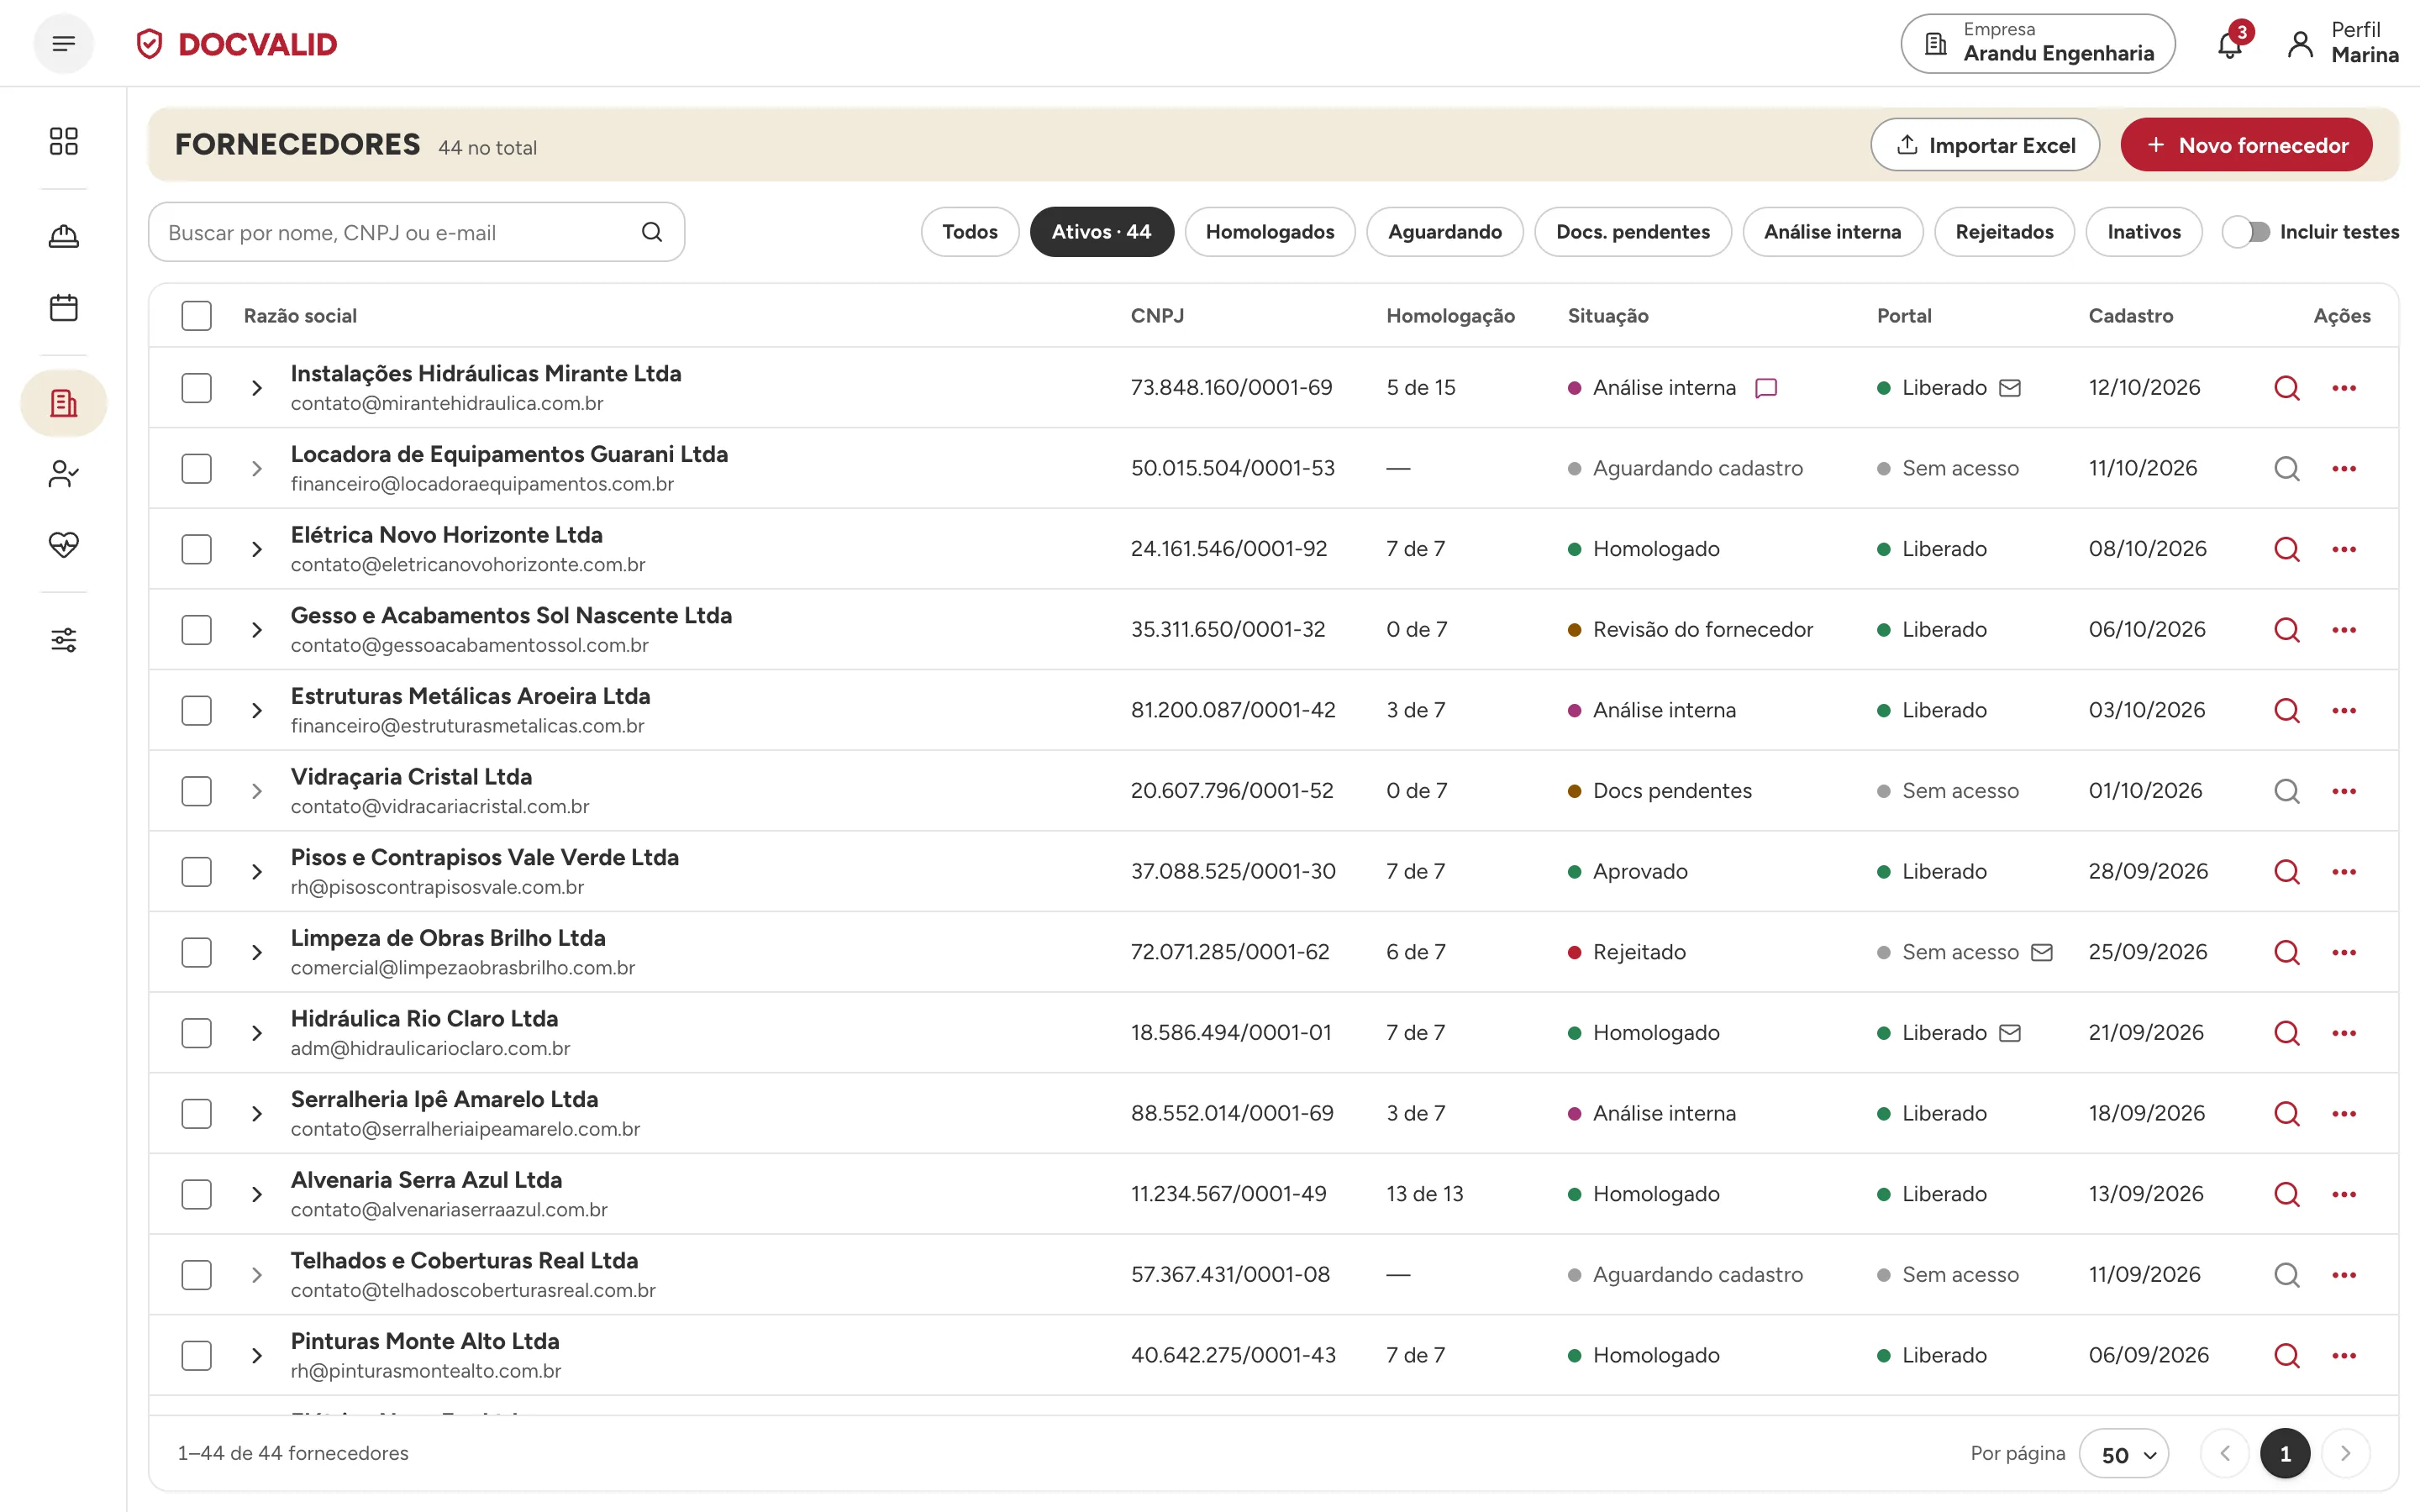
Task: View details magnifier for Pinturas Monte Alto Ltda
Action: tap(2287, 1355)
